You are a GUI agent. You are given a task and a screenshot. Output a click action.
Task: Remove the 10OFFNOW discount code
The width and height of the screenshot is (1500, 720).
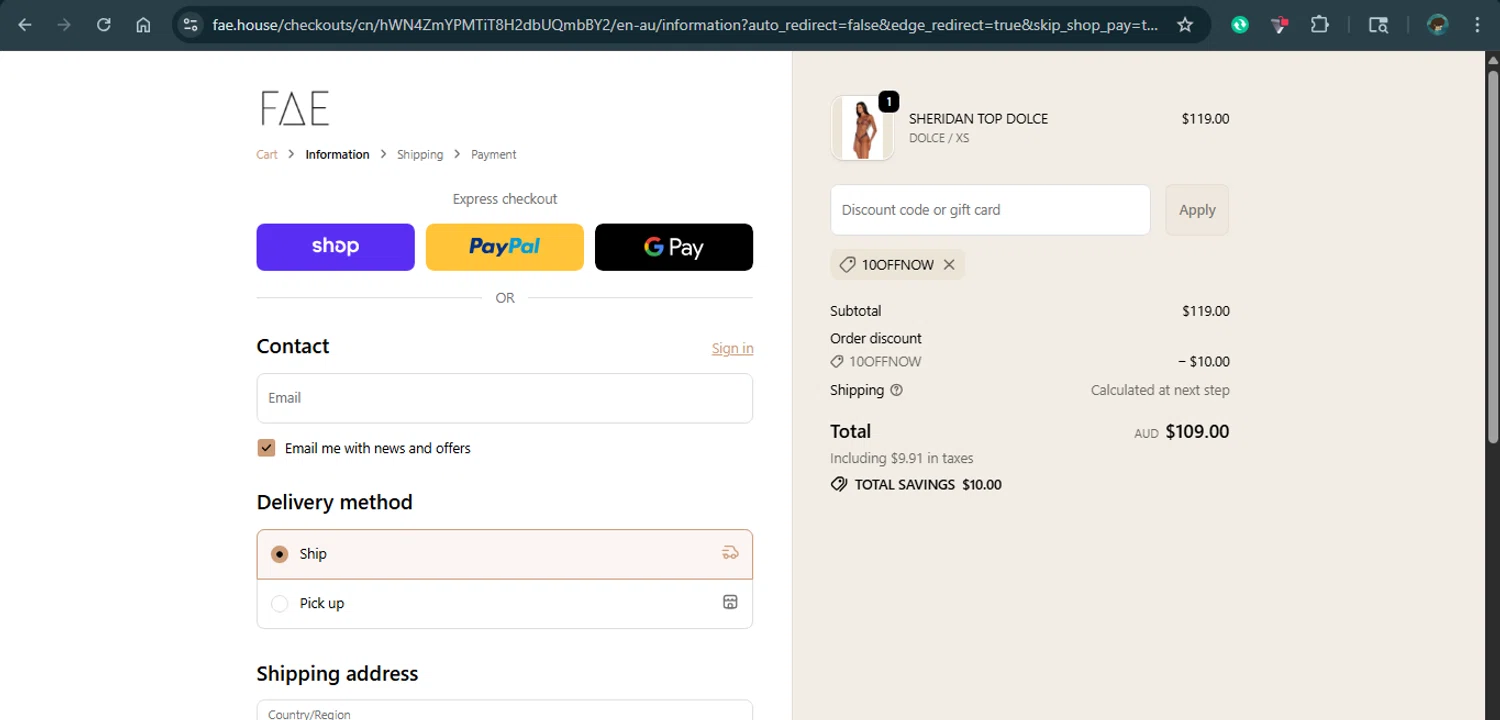click(949, 265)
